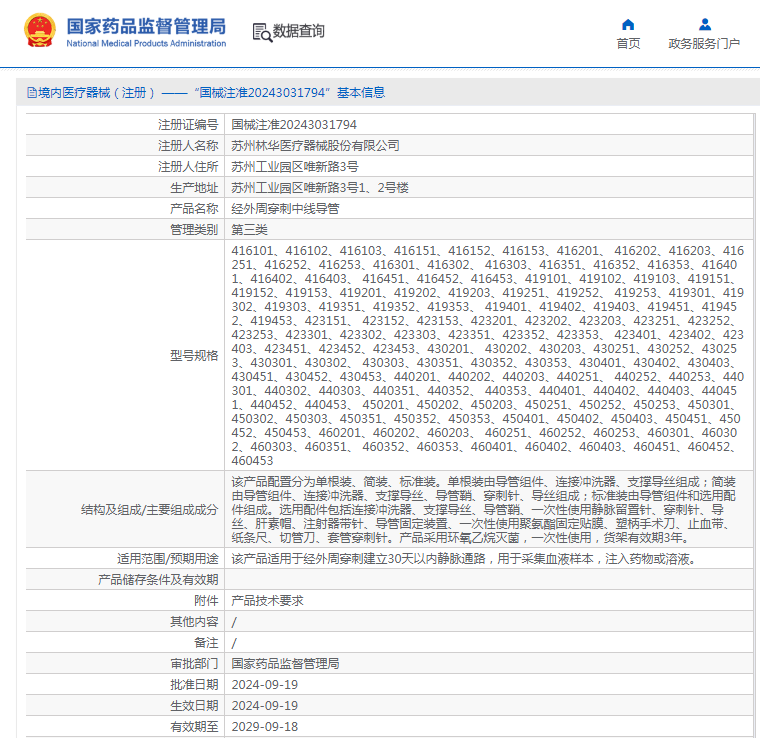Select registration number 国械注准20243031794 value
The image size is (760, 738).
(294, 125)
